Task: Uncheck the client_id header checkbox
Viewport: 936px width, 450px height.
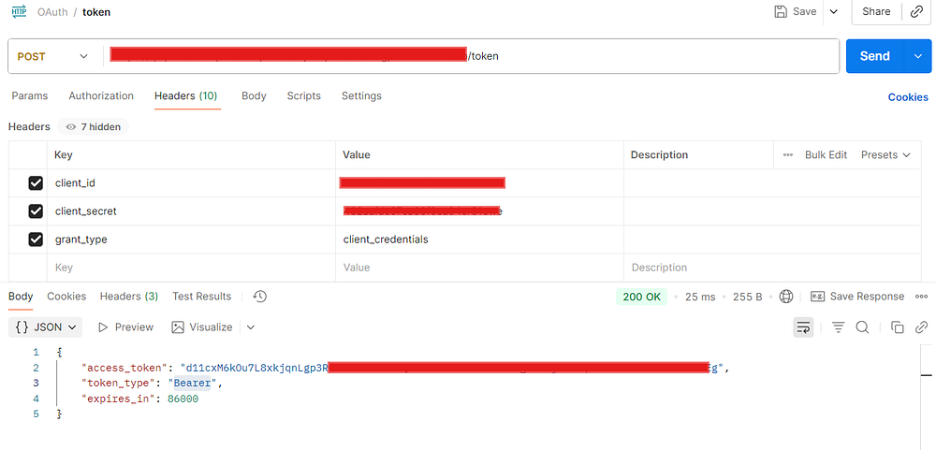Action: tap(36, 183)
